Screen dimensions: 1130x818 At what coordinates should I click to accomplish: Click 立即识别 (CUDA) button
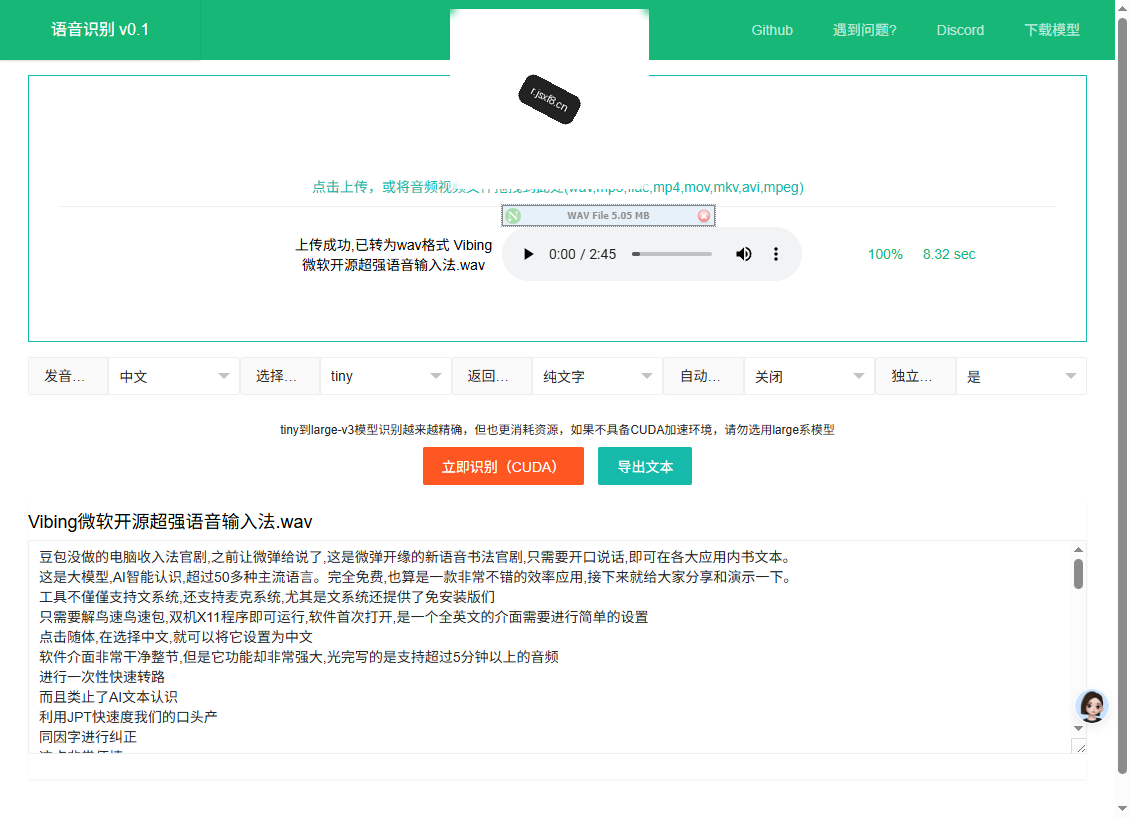click(x=503, y=466)
